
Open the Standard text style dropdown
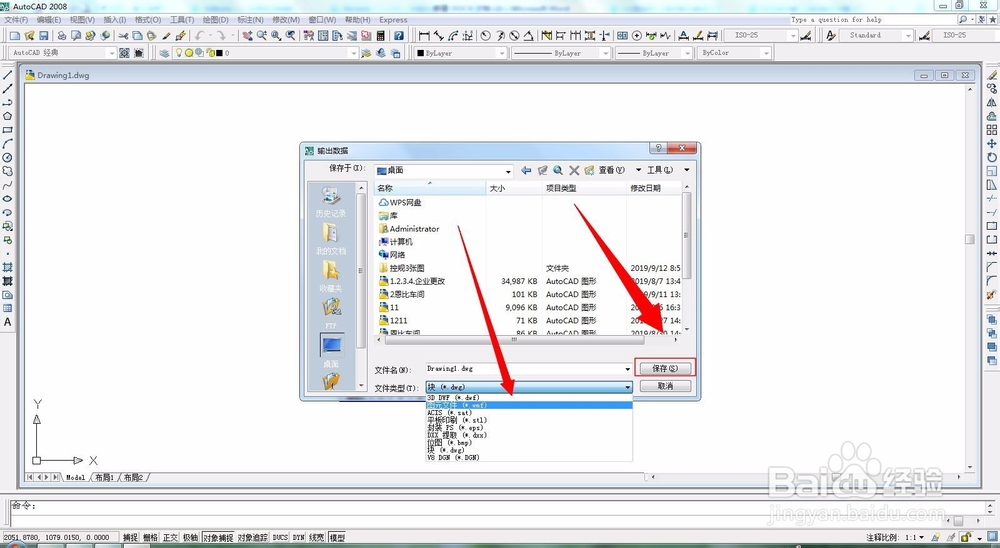coord(876,36)
